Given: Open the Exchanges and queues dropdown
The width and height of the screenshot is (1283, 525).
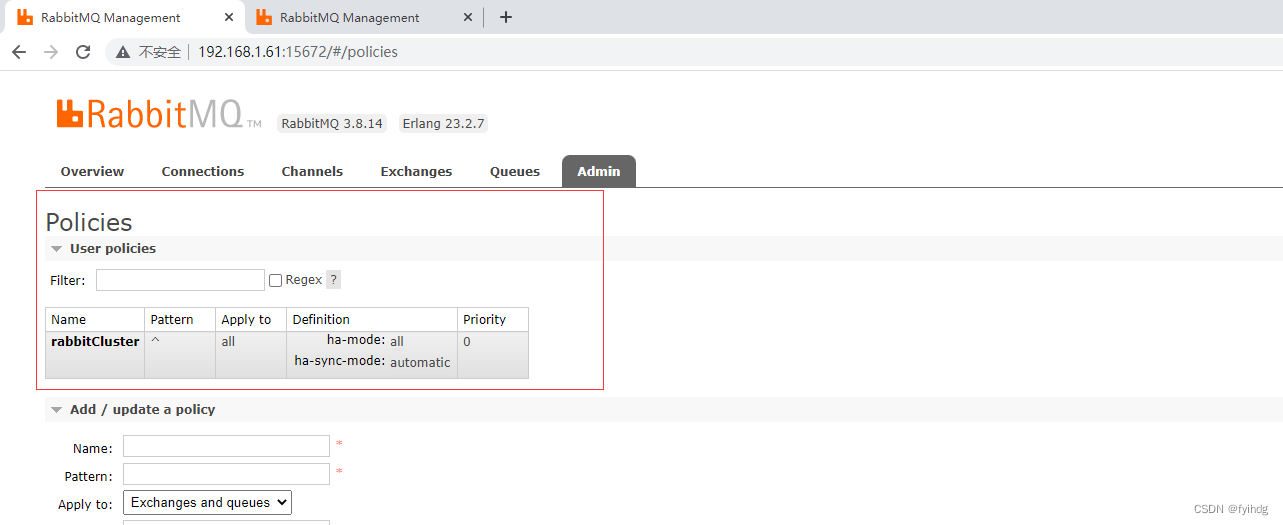Looking at the screenshot, I should (207, 502).
